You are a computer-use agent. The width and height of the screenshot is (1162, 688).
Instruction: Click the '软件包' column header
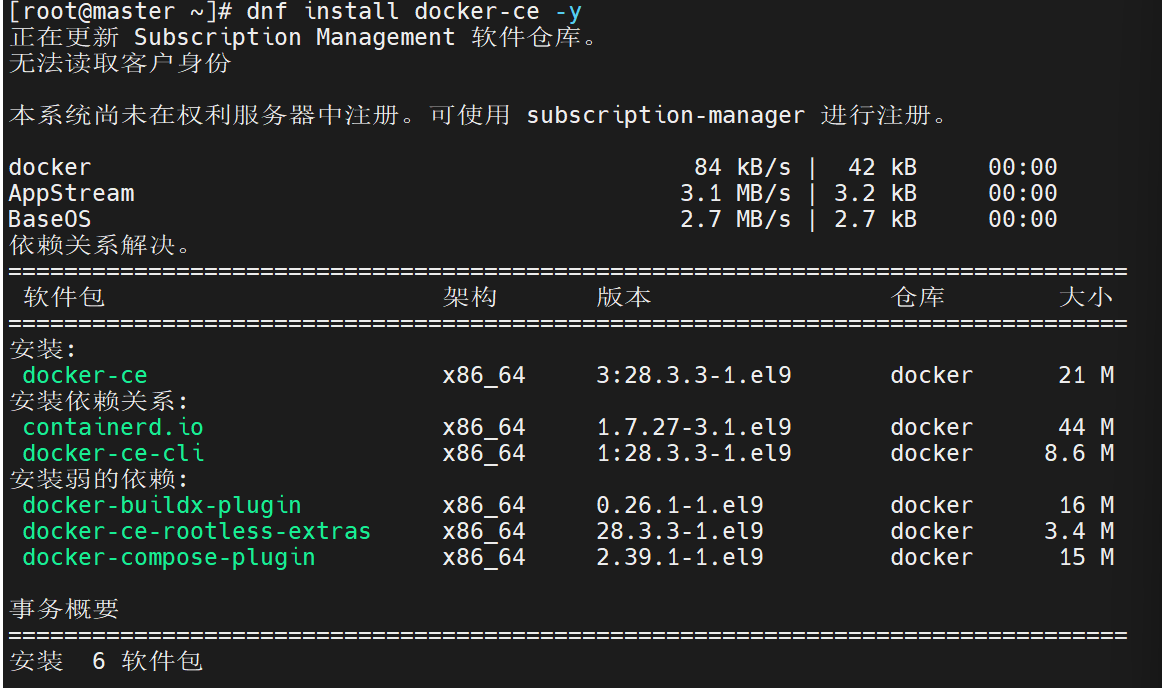point(64,297)
